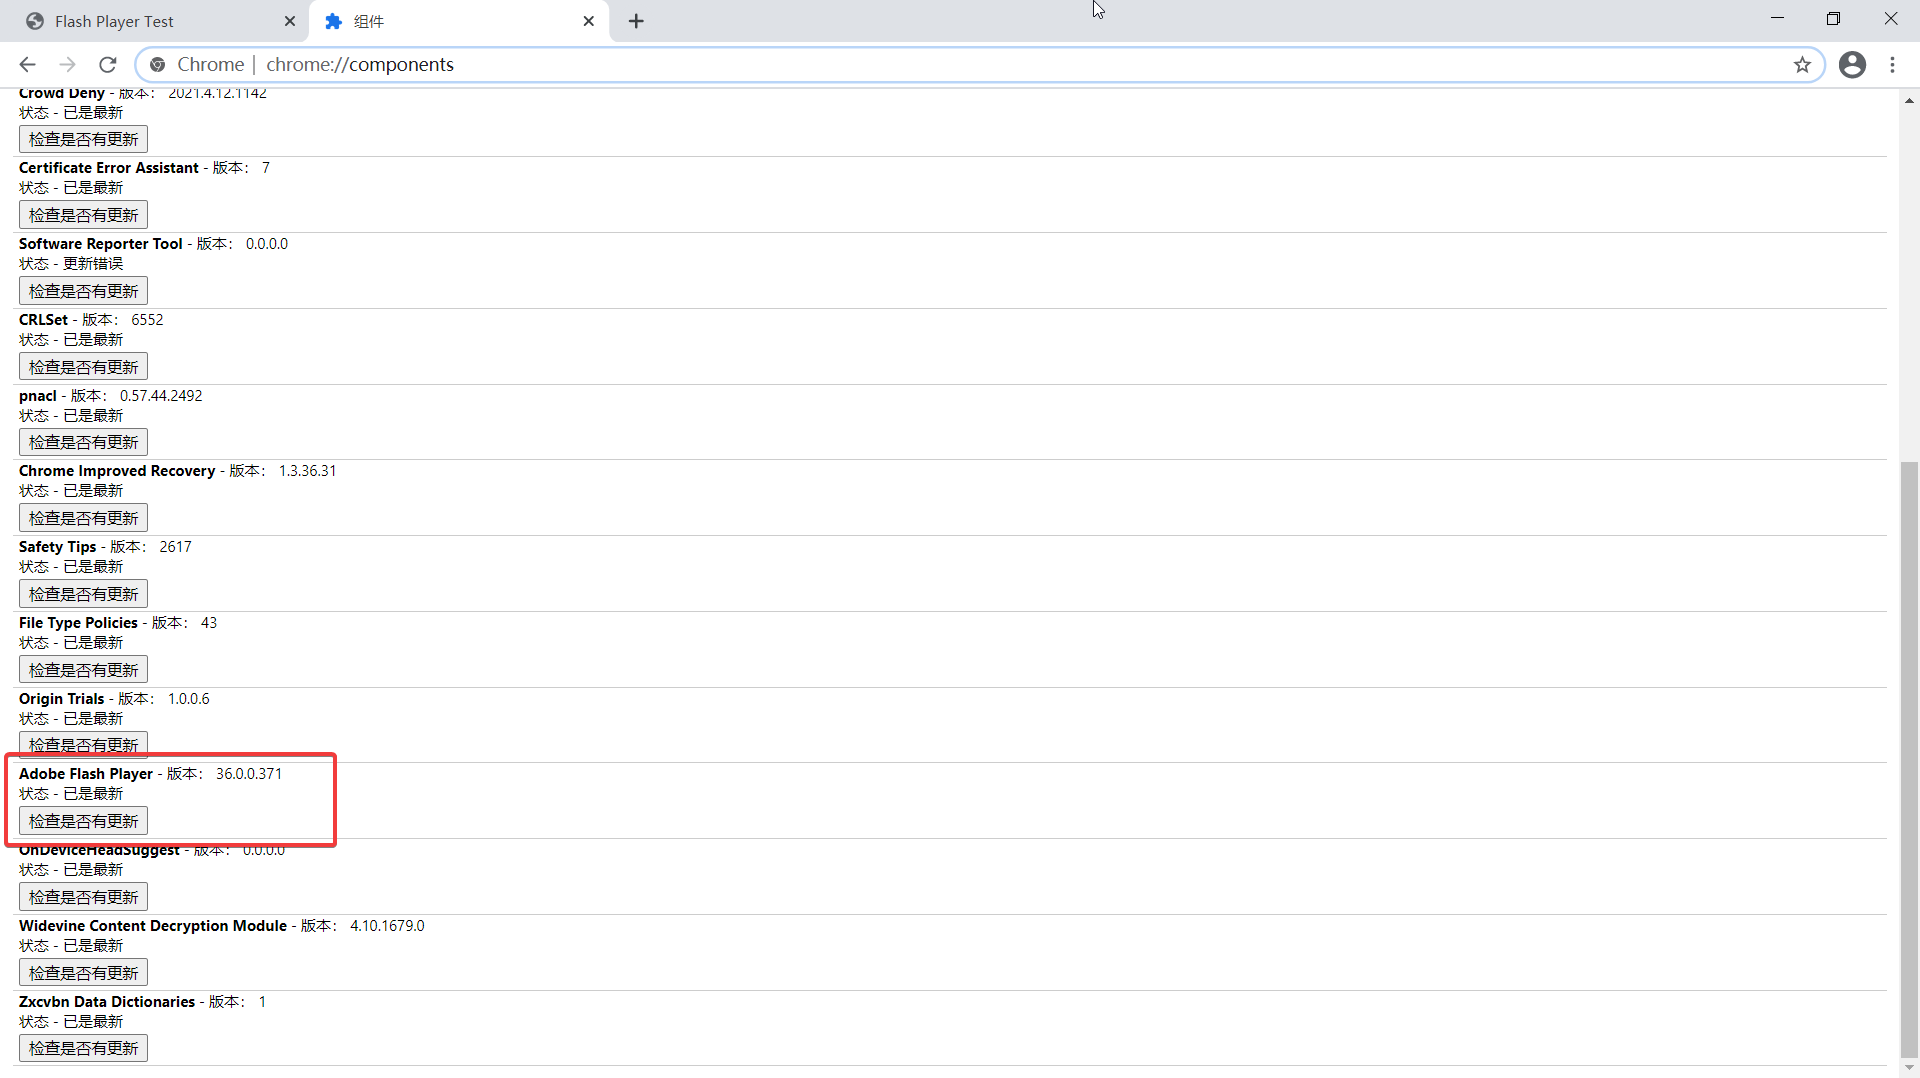Check updates for Chrome Improved Recovery
This screenshot has height=1078, width=1920.
coord(83,518)
